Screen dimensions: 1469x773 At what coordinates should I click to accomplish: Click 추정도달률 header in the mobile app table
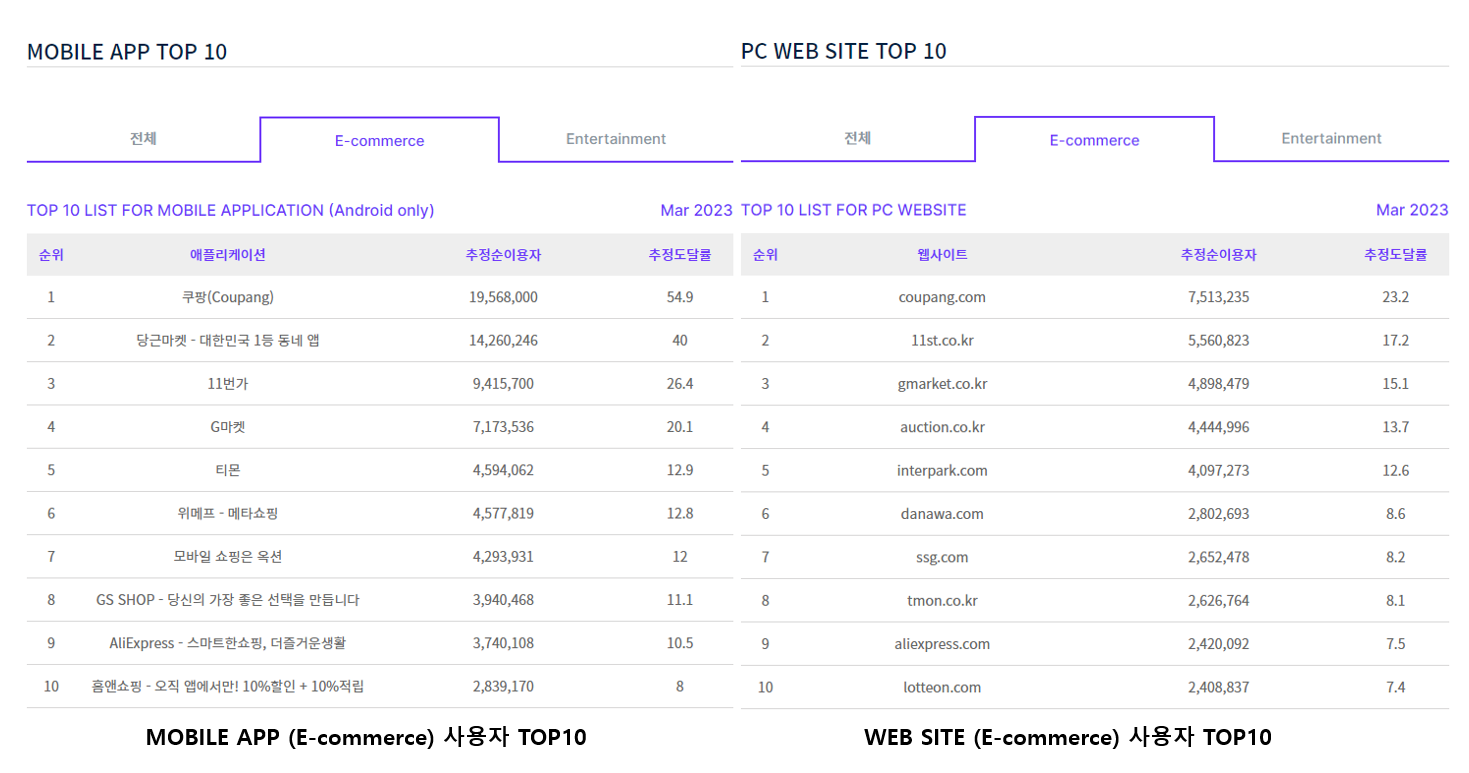click(680, 255)
